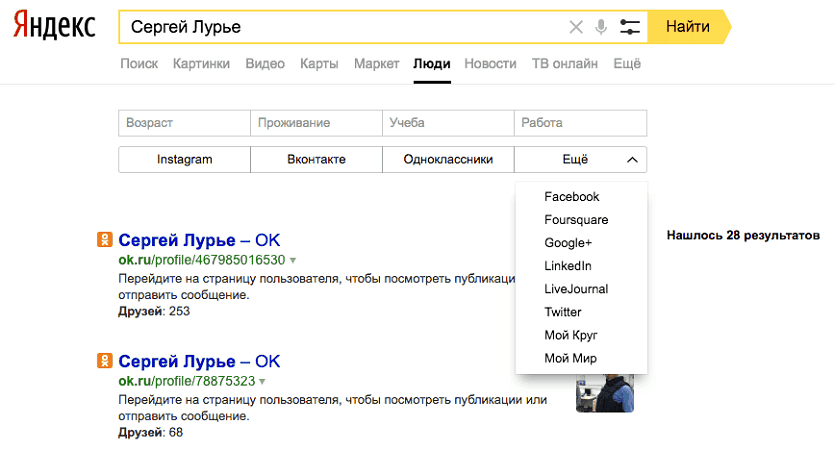The height and width of the screenshot is (450, 834).
Task: Open advanced search settings sliders icon
Action: tap(629, 27)
